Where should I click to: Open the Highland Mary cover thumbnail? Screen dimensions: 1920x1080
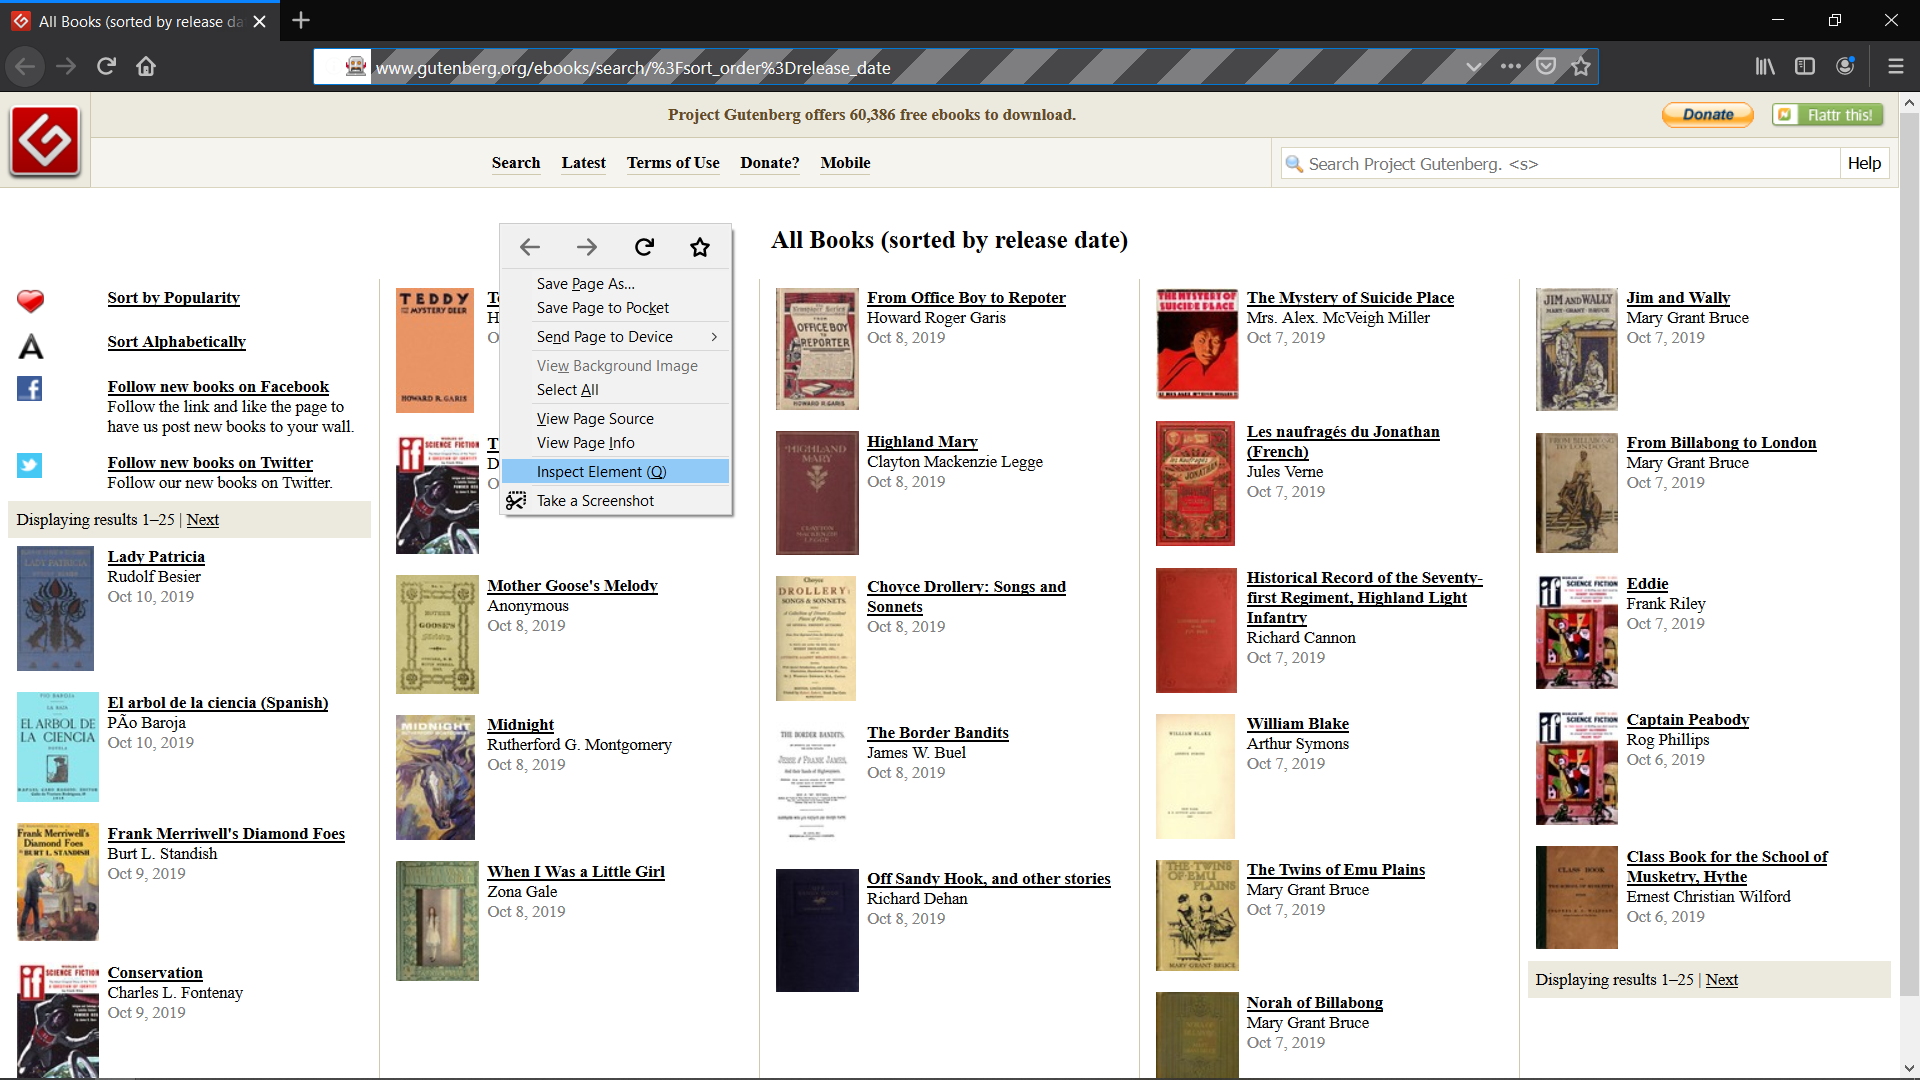click(x=817, y=492)
